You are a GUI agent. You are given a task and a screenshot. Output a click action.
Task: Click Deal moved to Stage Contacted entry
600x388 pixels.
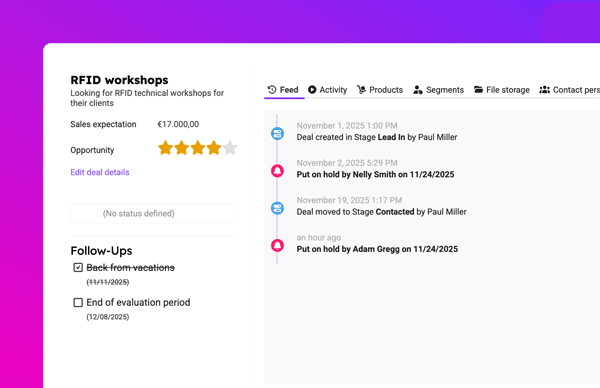click(x=382, y=212)
